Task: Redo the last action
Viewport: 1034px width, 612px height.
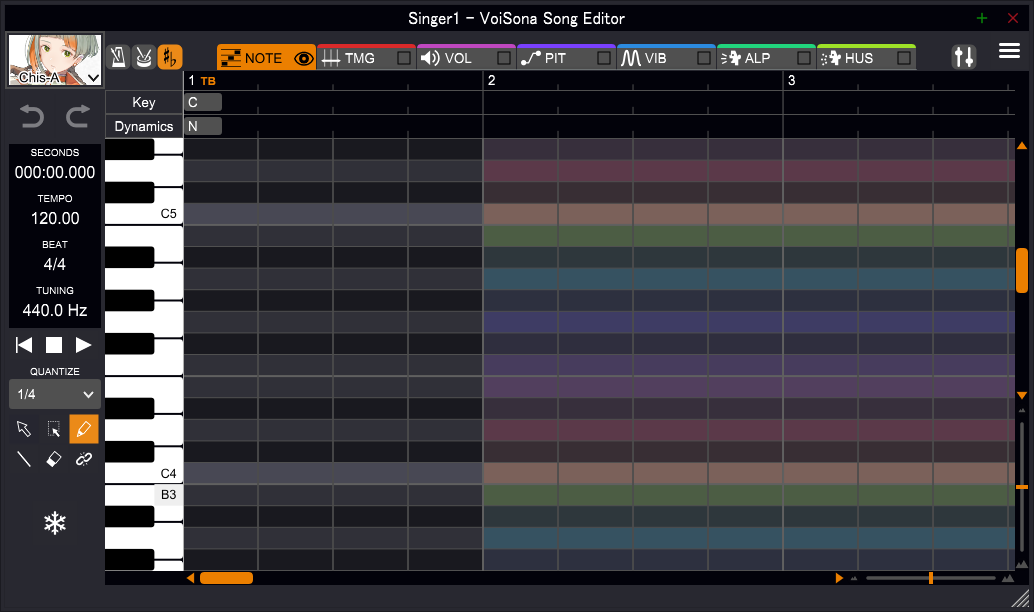Action: pos(78,116)
